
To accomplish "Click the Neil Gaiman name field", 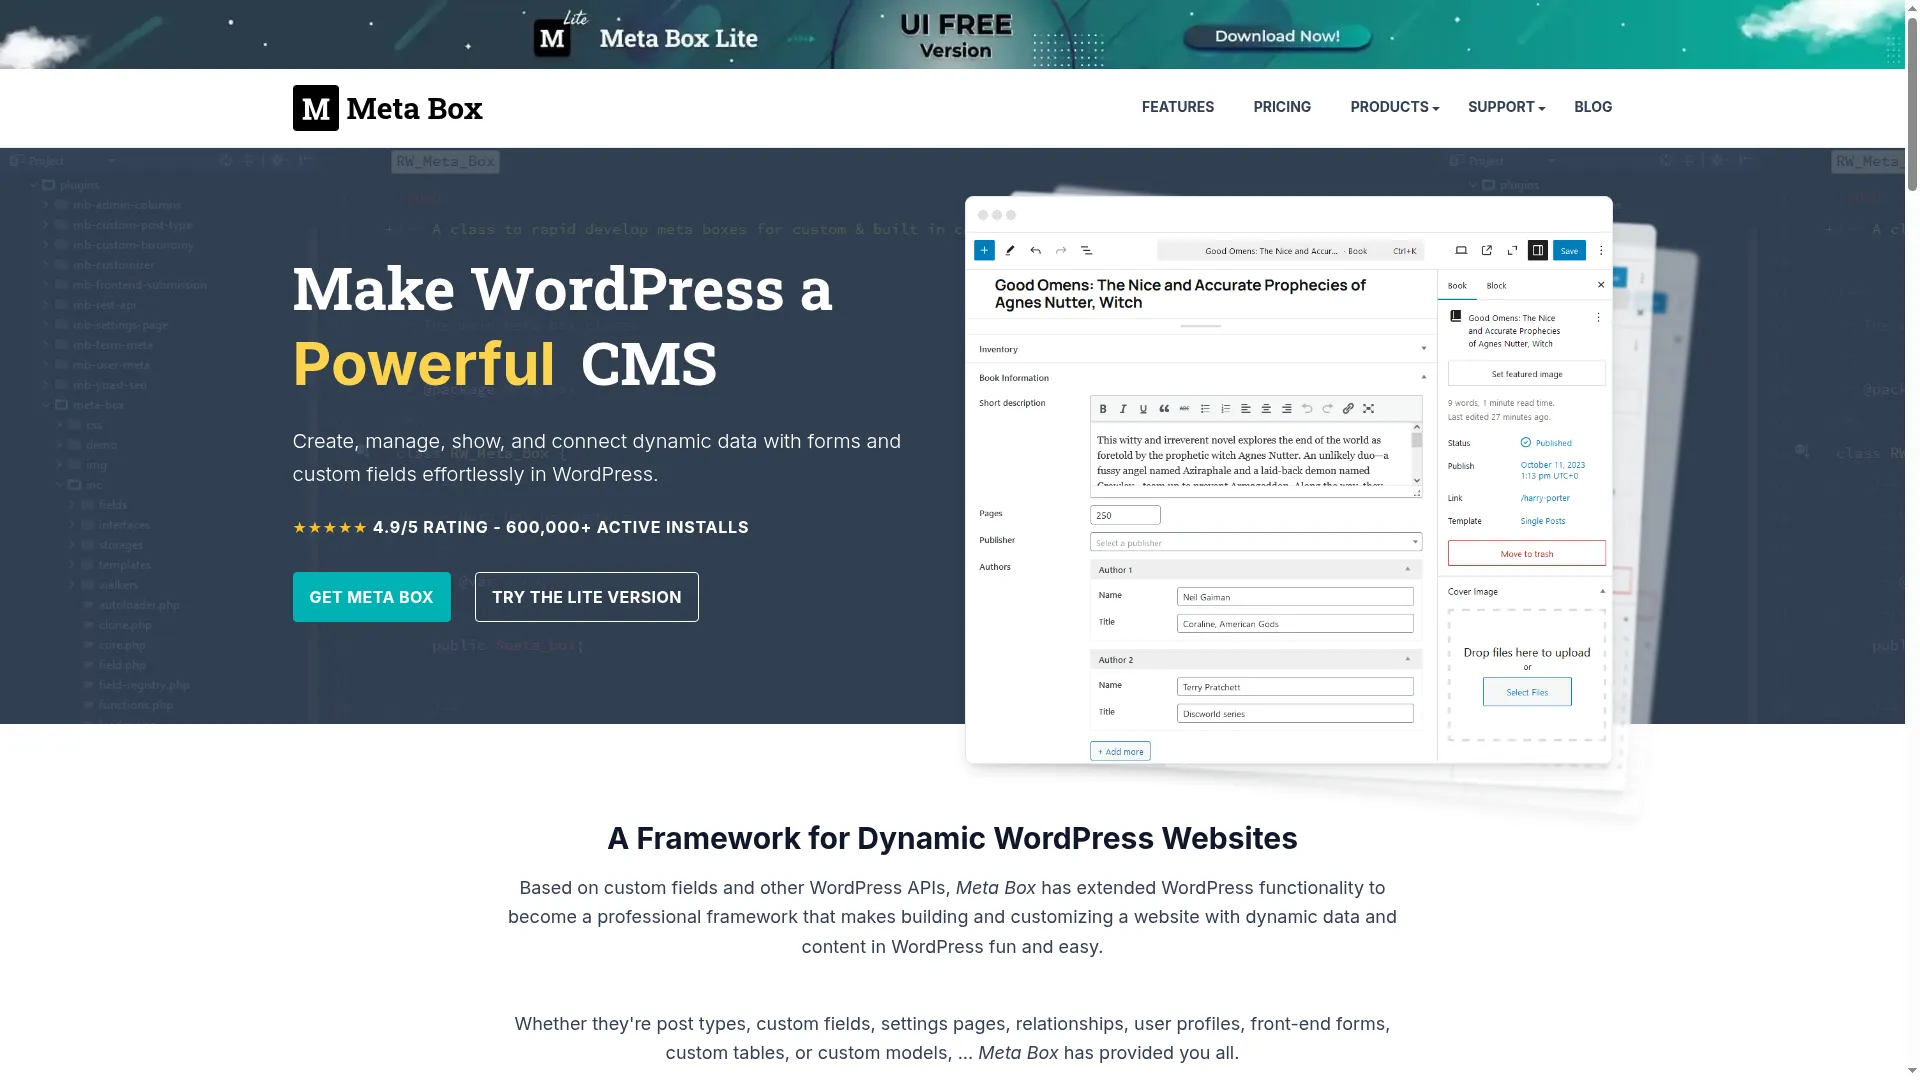I will tap(1295, 597).
